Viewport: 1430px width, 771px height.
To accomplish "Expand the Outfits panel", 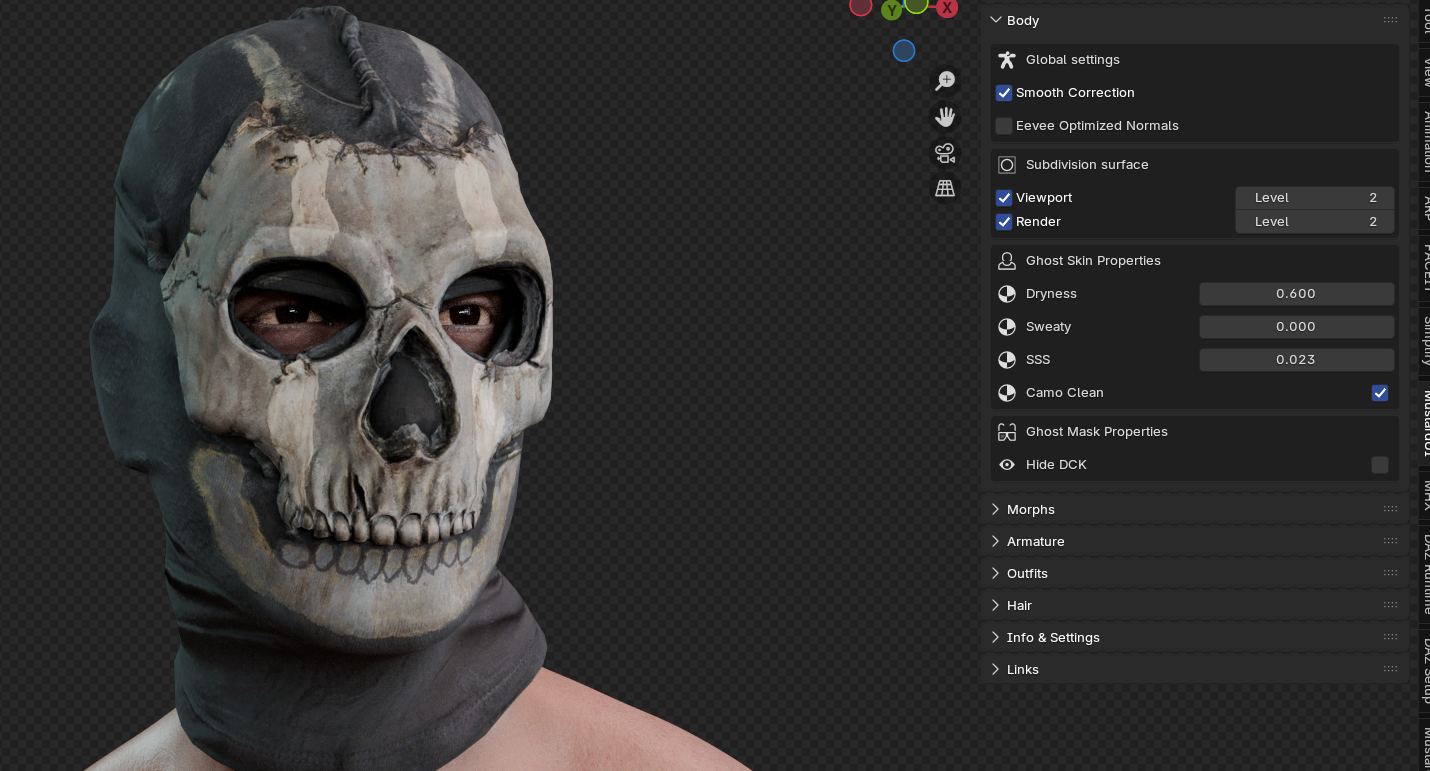I will (x=1027, y=573).
